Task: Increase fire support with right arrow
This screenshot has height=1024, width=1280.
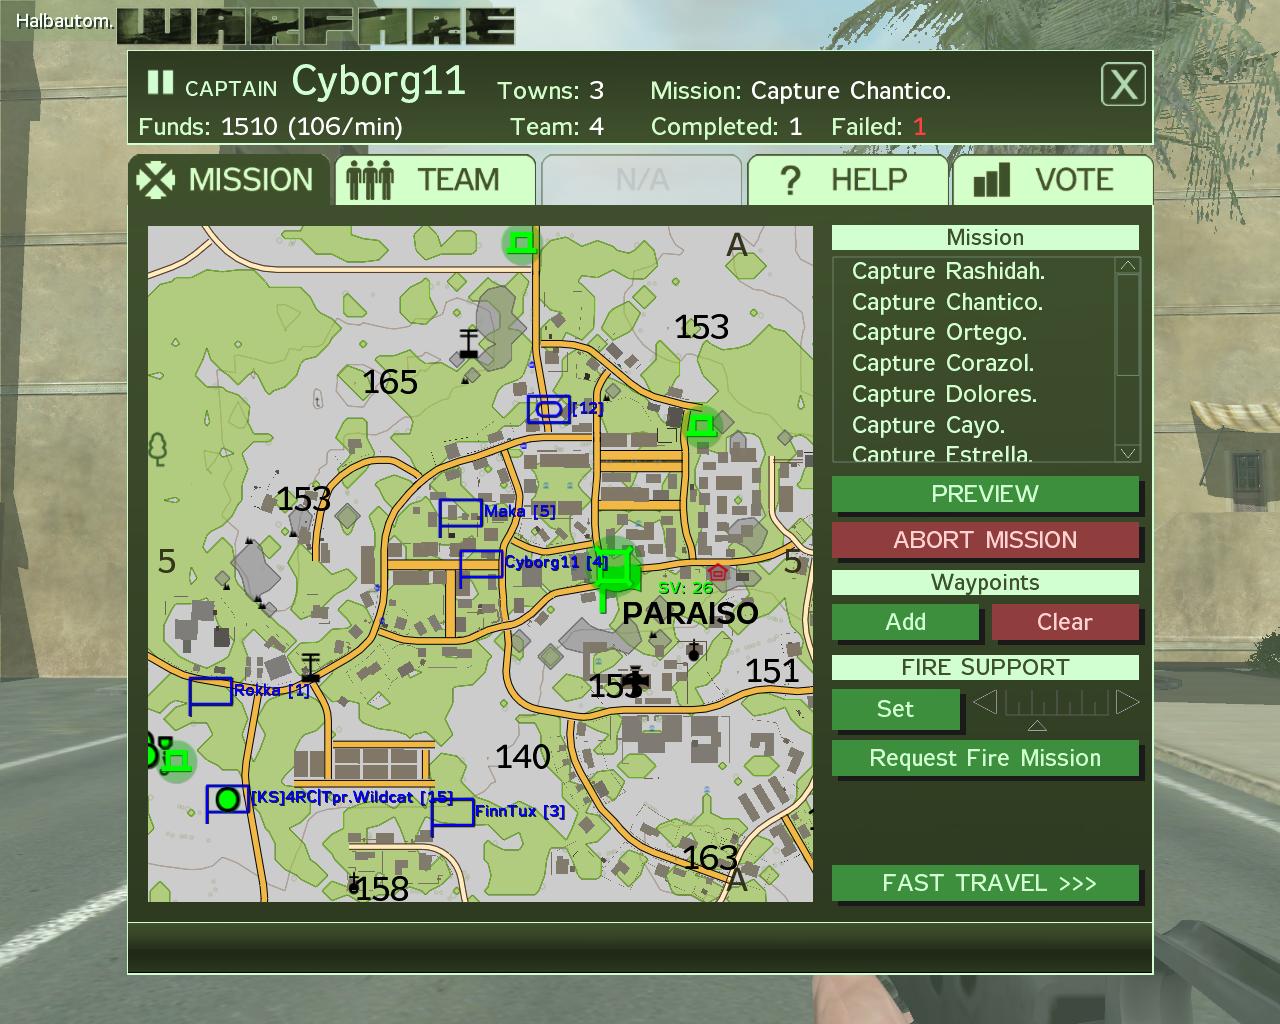Action: [1127, 702]
